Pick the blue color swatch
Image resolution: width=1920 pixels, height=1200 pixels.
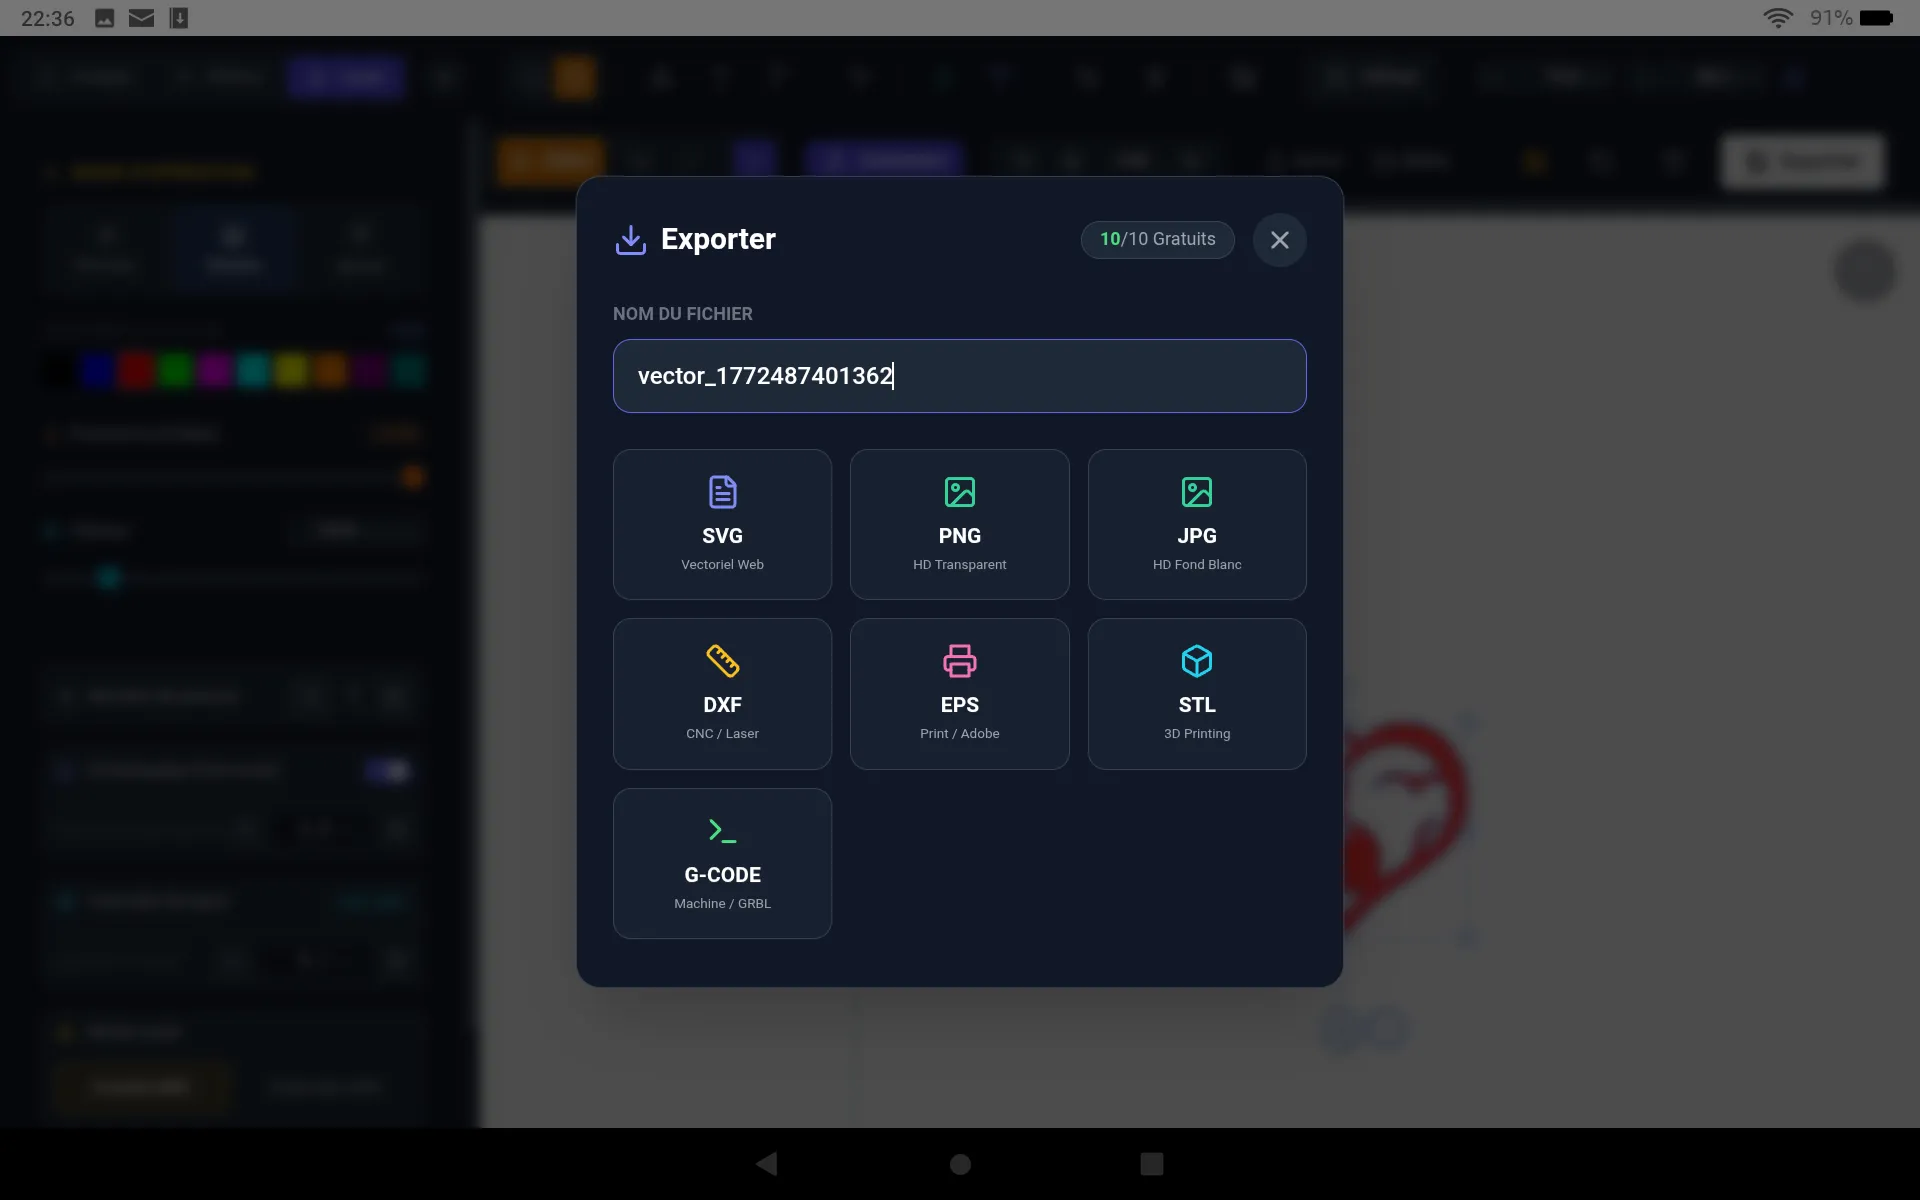[x=95, y=370]
